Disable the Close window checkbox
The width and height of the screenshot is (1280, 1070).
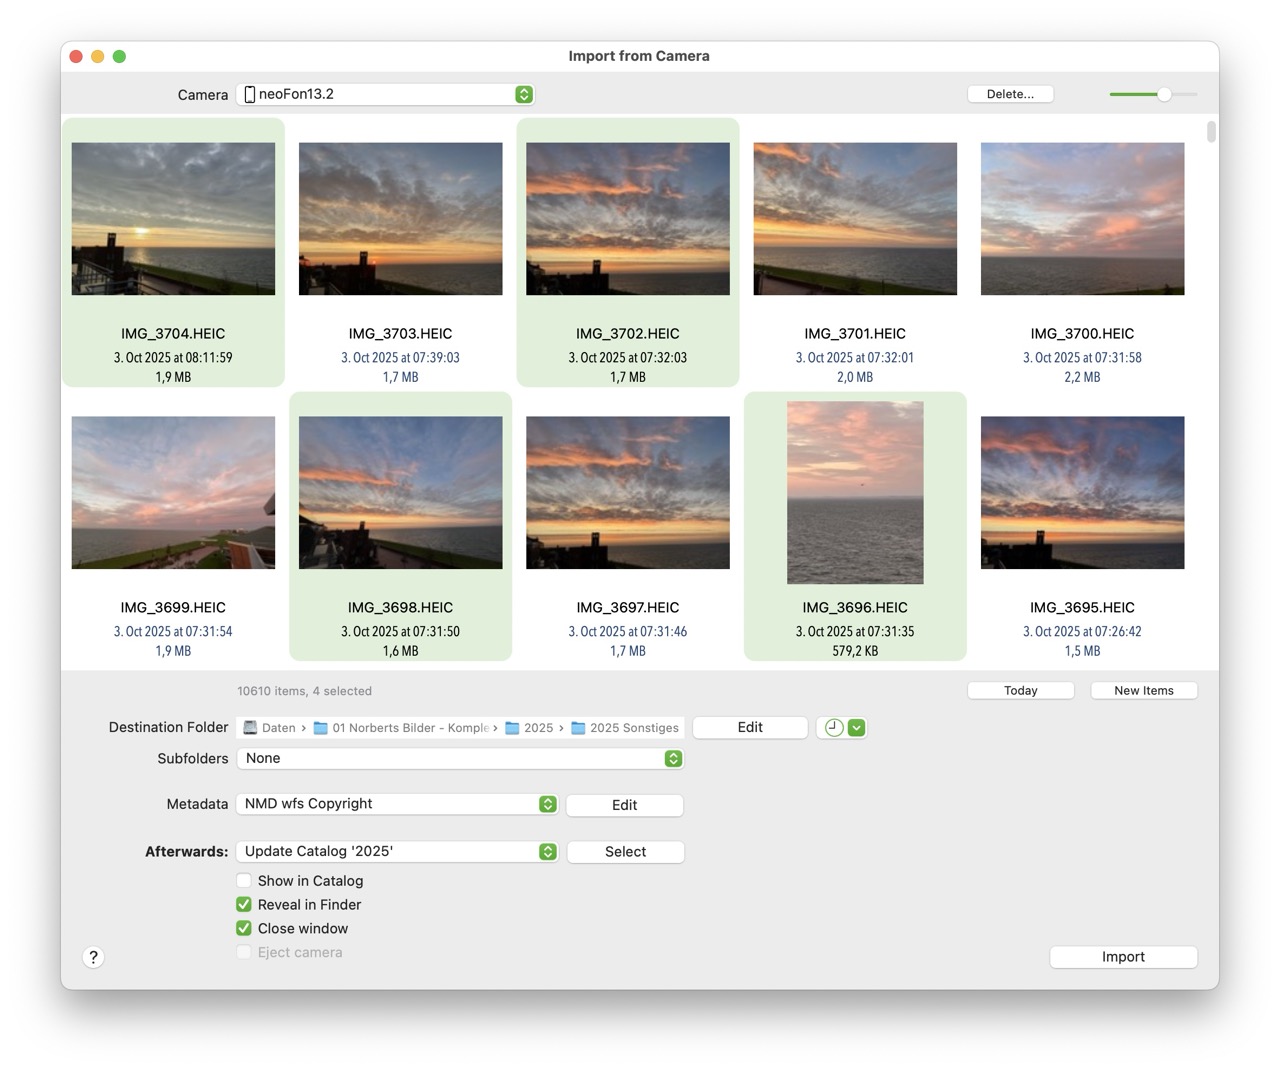click(244, 929)
